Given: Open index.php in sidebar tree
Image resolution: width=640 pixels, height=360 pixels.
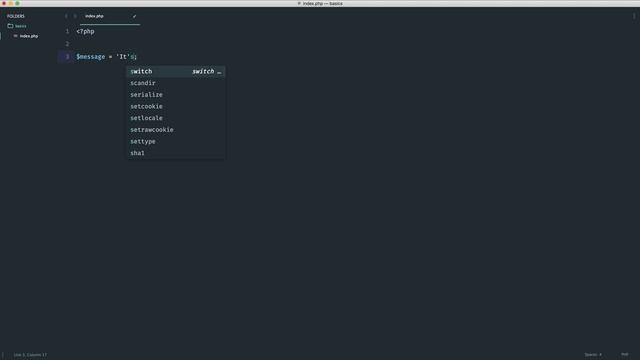Looking at the screenshot, I should pyautogui.click(x=29, y=36).
